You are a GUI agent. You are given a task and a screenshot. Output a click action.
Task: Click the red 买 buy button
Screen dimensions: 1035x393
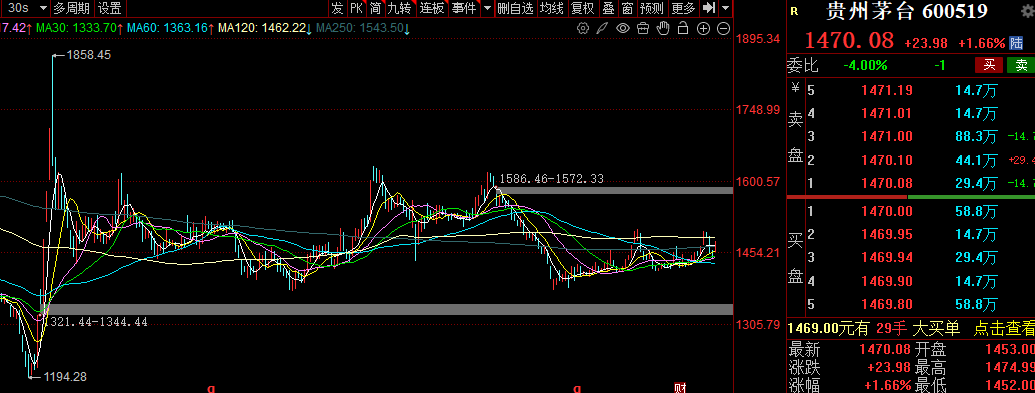point(989,65)
